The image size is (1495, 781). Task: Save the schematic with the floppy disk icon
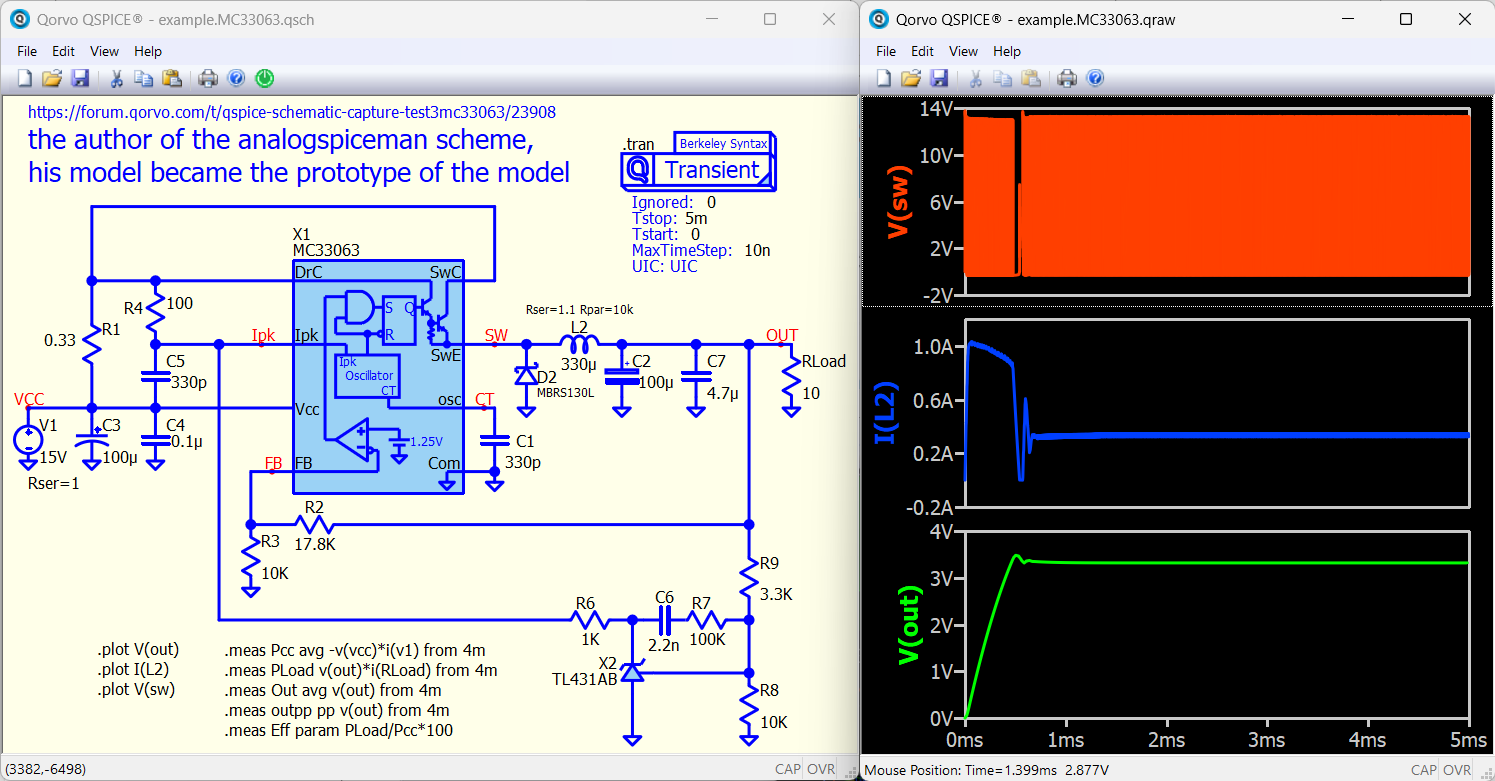(80, 78)
